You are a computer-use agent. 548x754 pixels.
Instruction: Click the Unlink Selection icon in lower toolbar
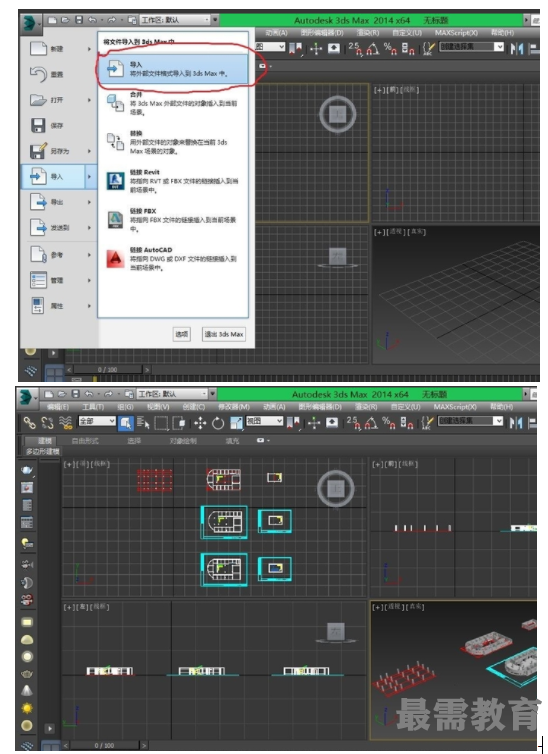(x=47, y=423)
